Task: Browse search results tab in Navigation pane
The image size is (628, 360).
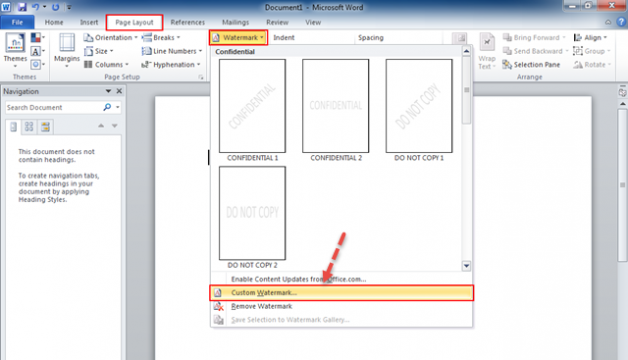Action: pyautogui.click(x=45, y=127)
